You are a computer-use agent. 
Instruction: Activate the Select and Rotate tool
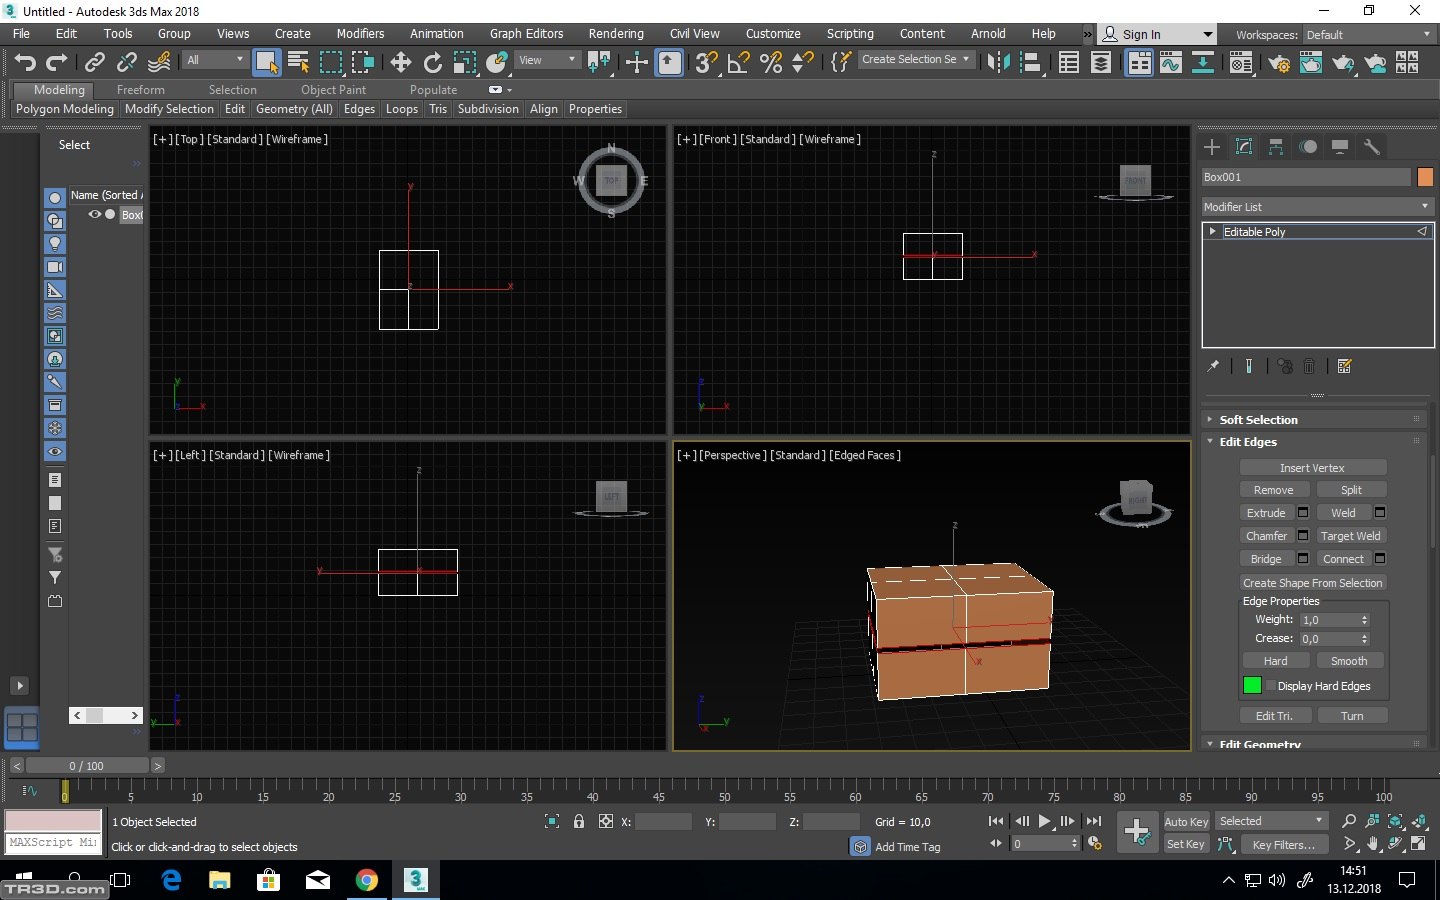click(433, 63)
